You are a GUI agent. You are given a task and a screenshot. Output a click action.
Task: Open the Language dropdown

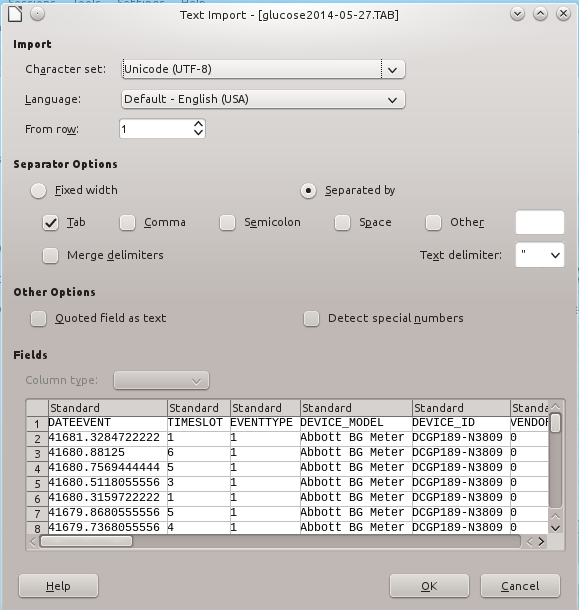click(263, 99)
